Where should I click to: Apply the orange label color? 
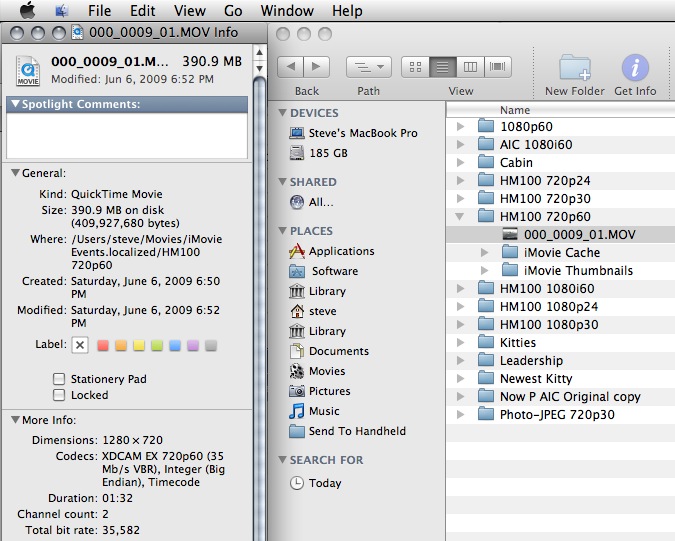click(x=121, y=345)
